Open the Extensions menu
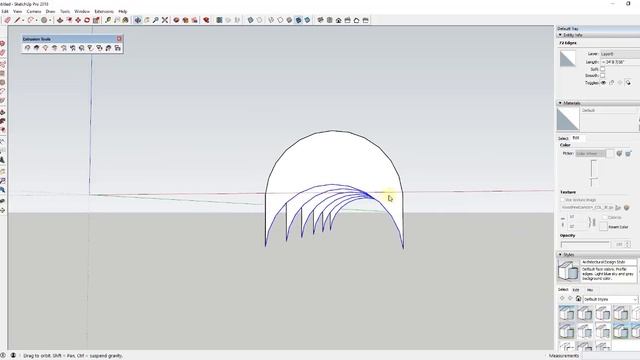The image size is (640, 360). [104, 11]
